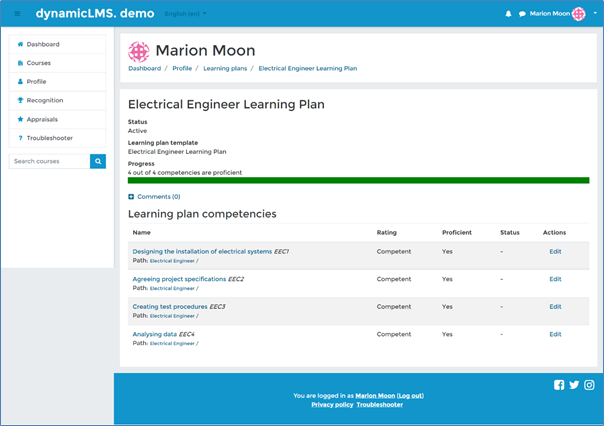Focus the Search courses input field
This screenshot has height=426, width=604.
coord(50,161)
